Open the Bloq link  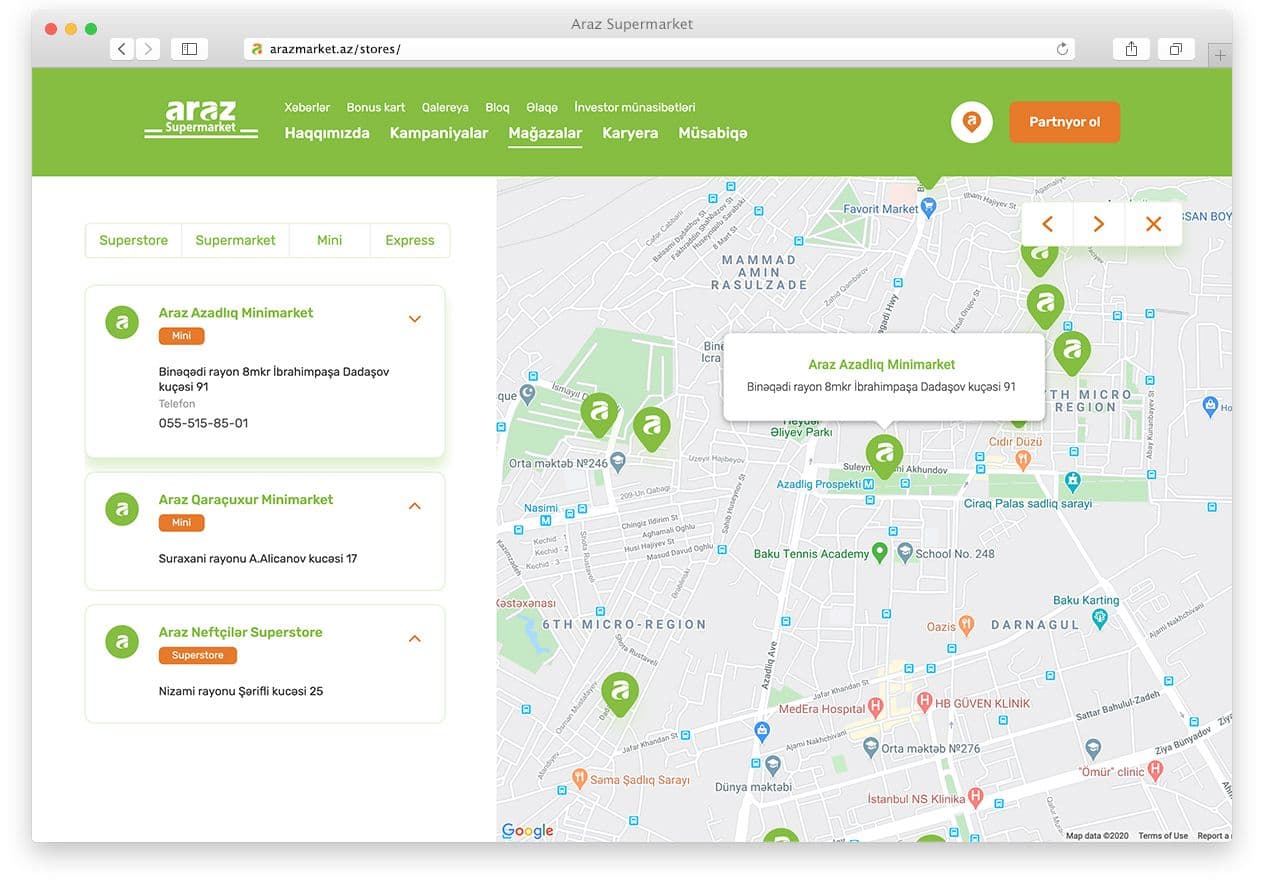tap(498, 107)
